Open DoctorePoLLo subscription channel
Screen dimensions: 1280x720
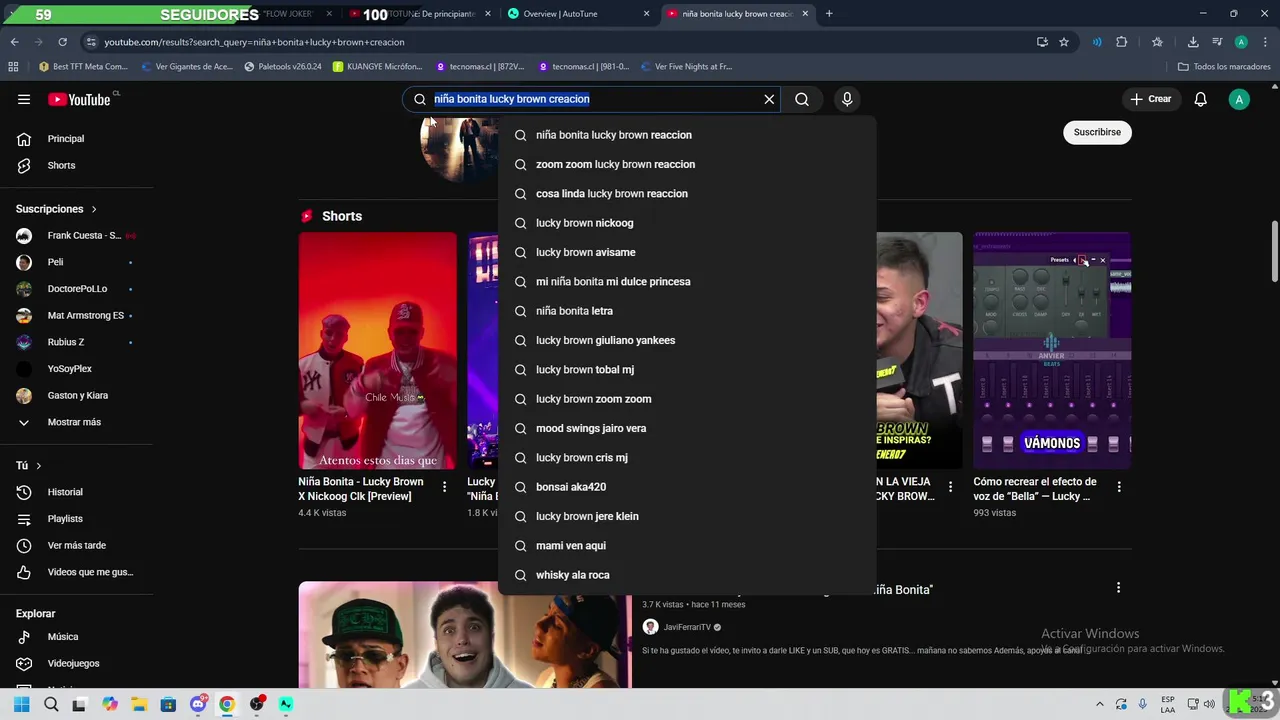tap(76, 289)
